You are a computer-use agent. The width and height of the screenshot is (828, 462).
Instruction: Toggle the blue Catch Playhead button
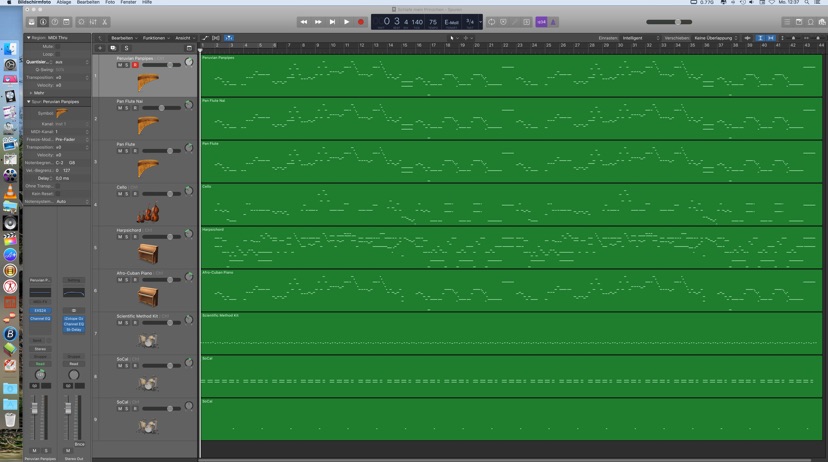pos(229,38)
